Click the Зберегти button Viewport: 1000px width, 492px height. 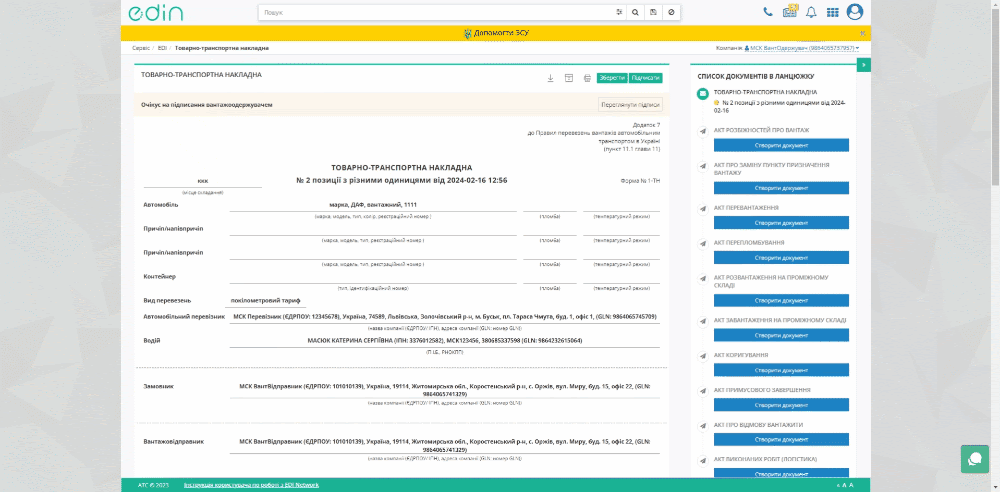(612, 78)
